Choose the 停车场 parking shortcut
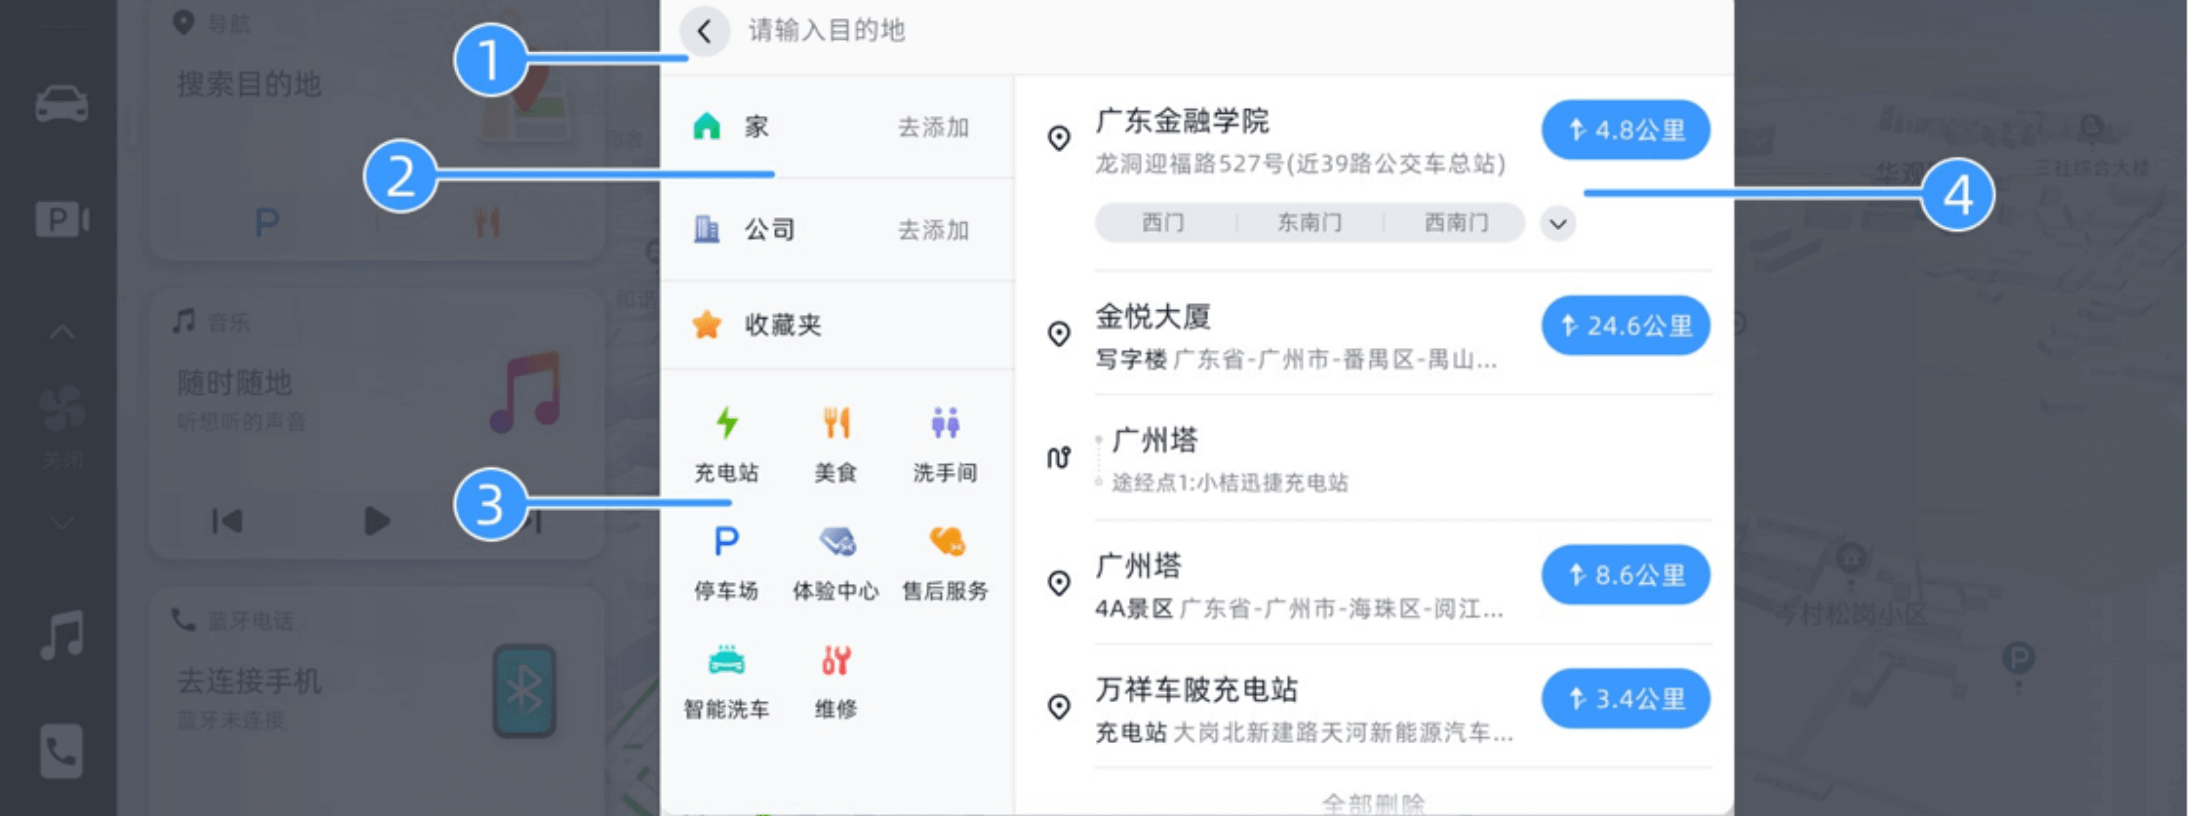 point(727,562)
